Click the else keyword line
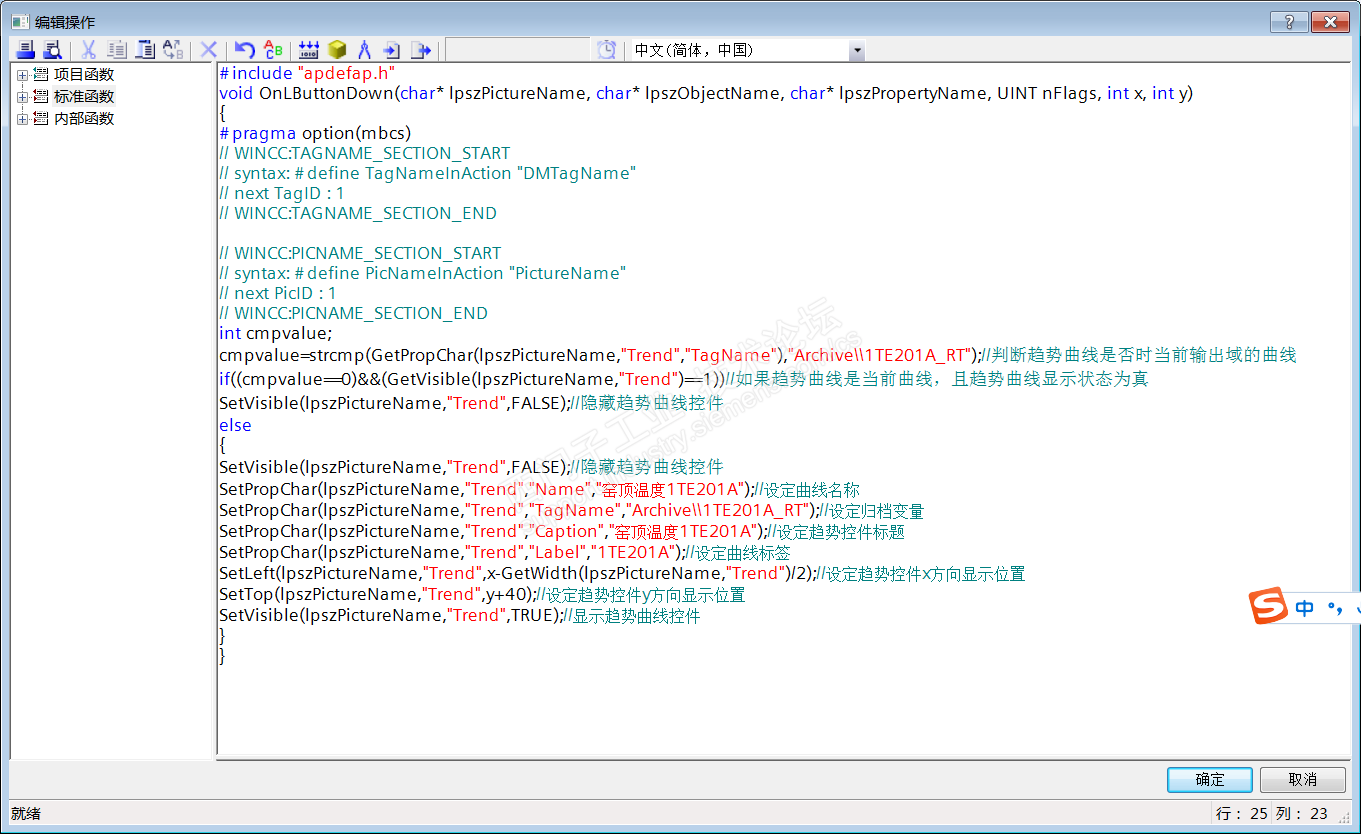The width and height of the screenshot is (1361, 834). click(x=235, y=425)
